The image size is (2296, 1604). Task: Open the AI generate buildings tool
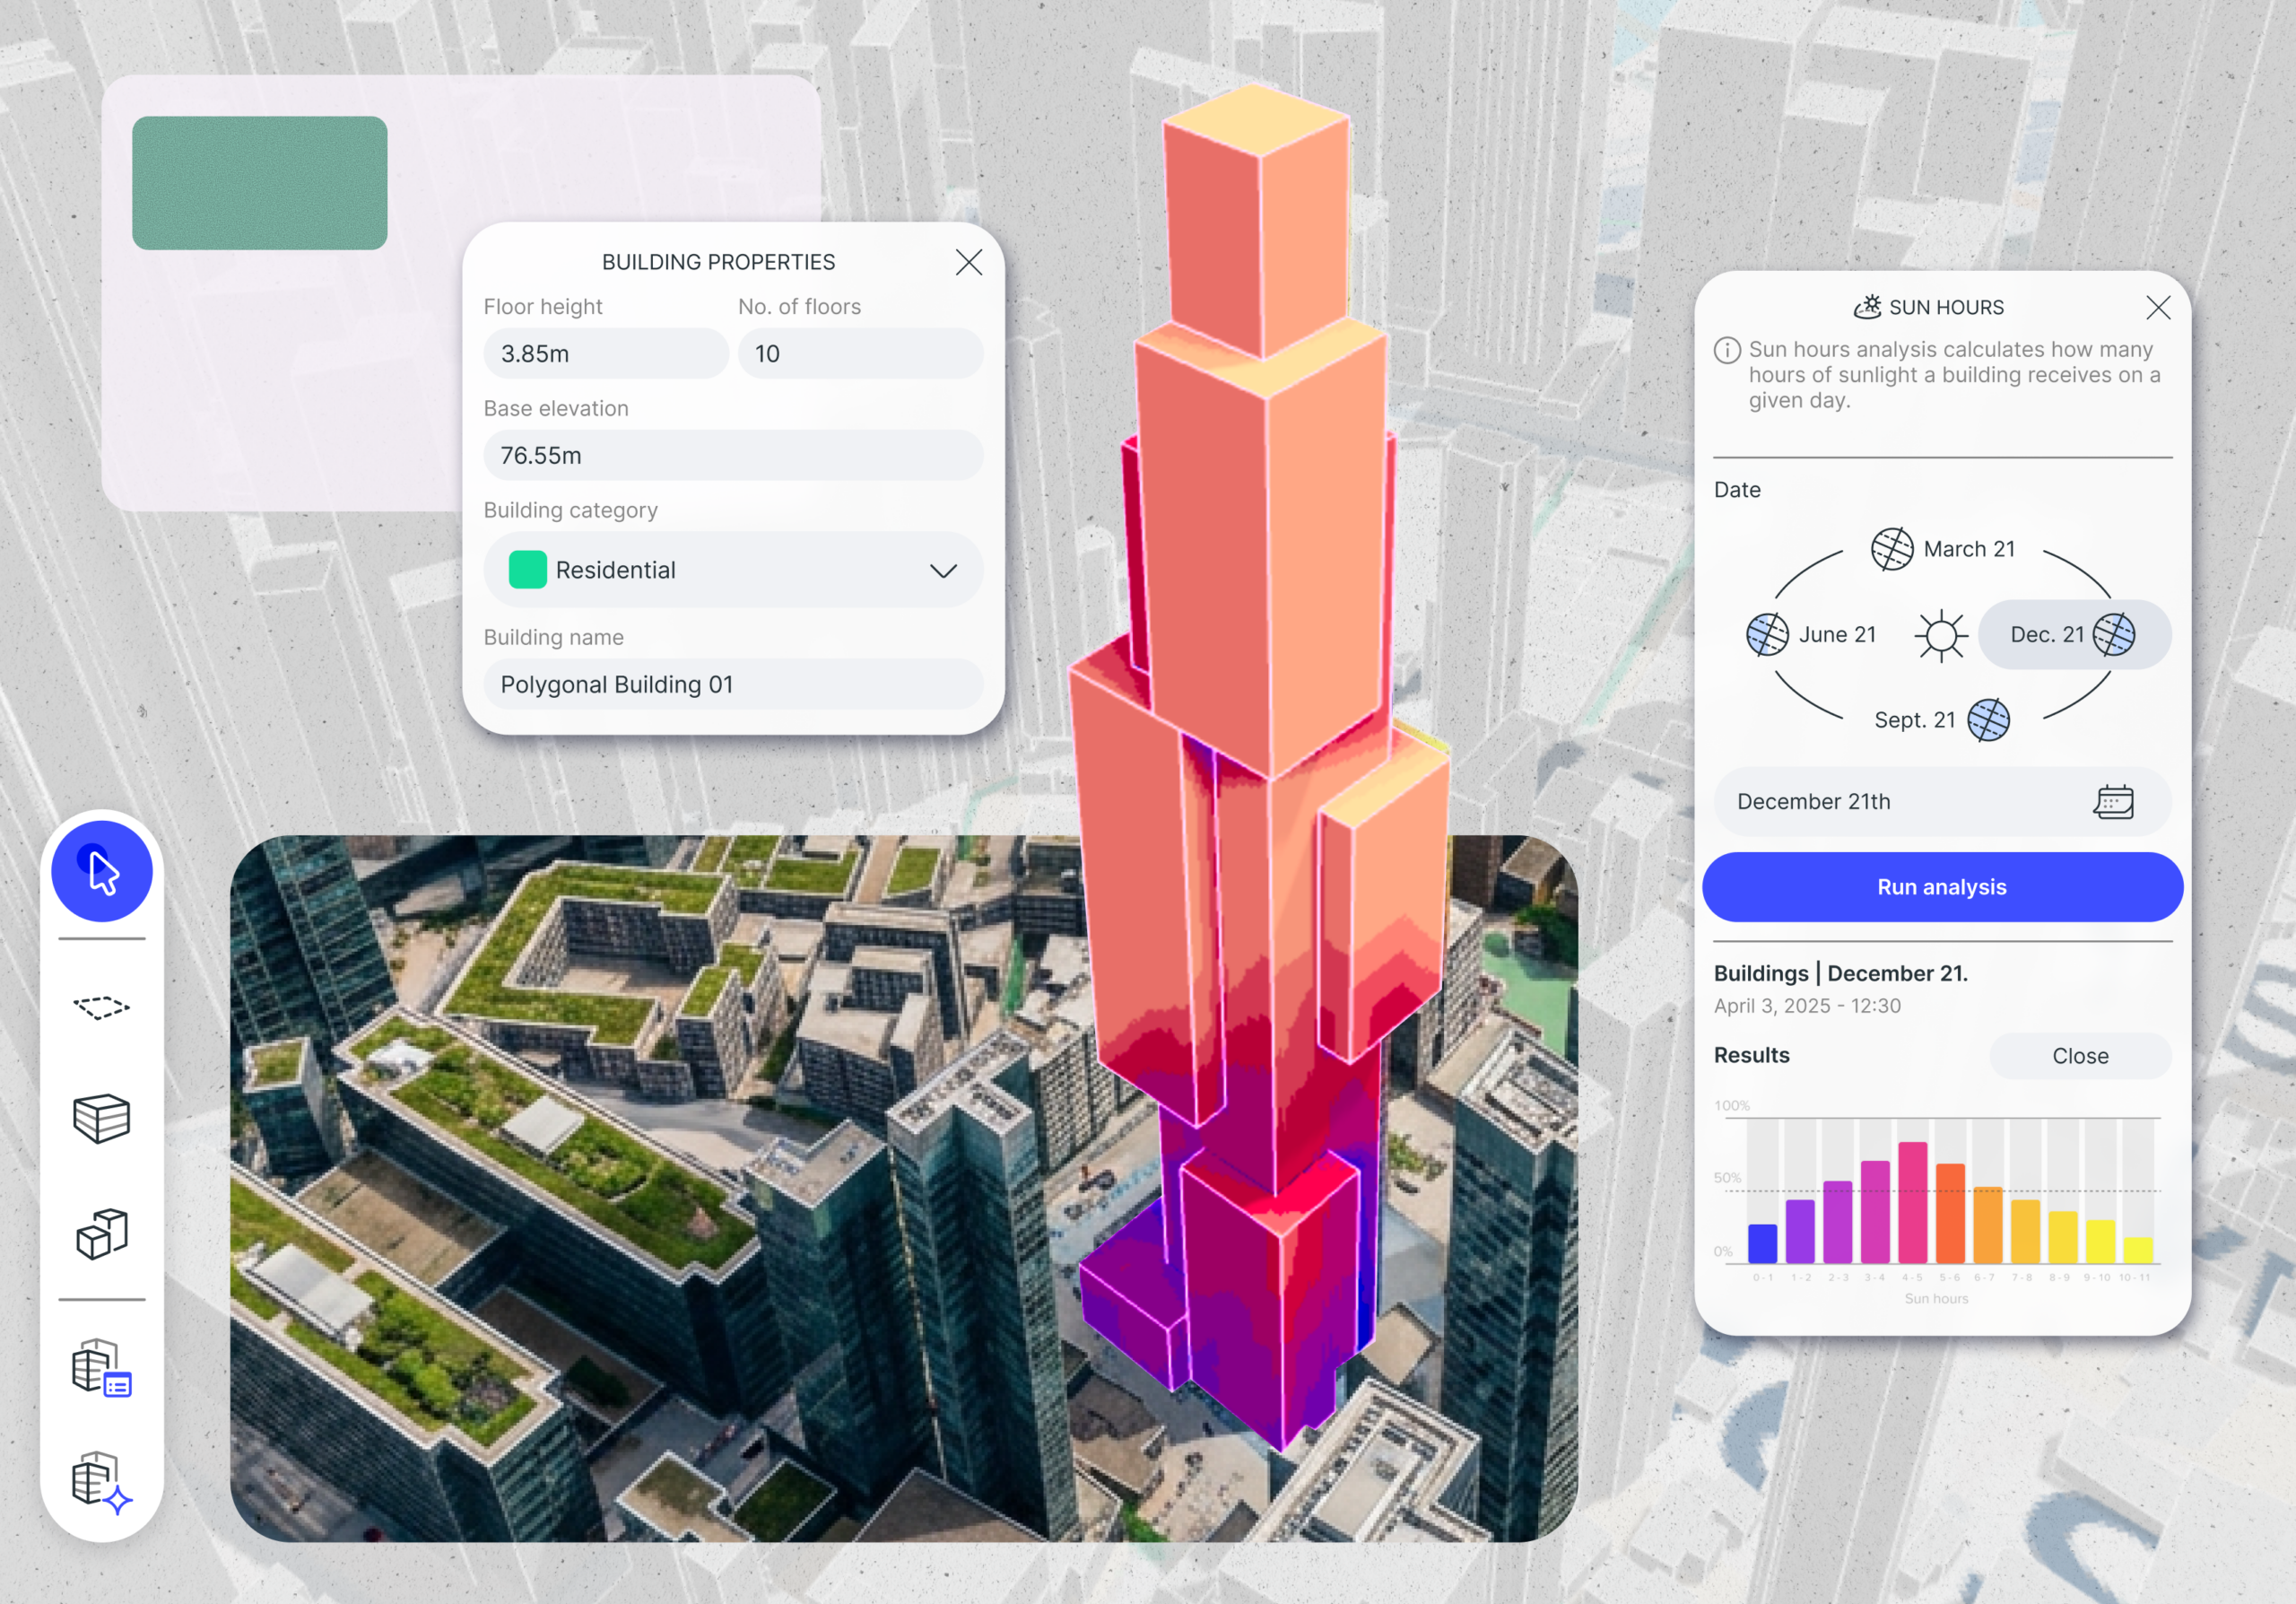tap(102, 1483)
